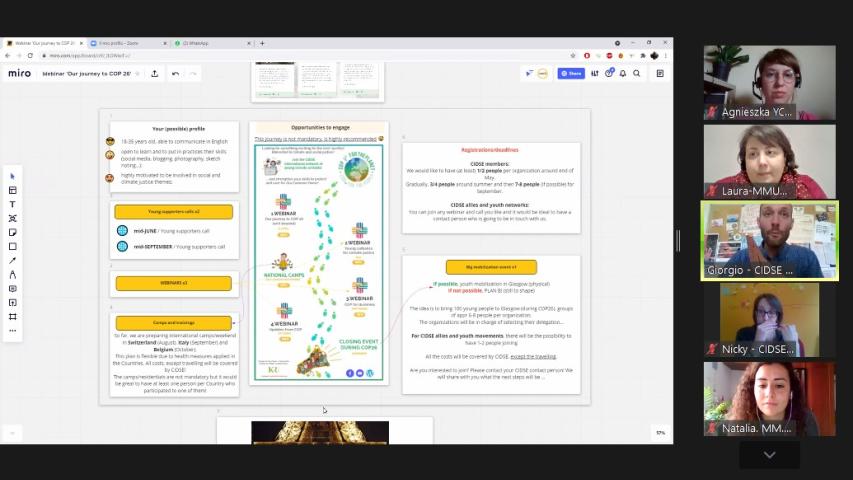Select the Sticky note tool
Image resolution: width=853 pixels, height=480 pixels.
[x=13, y=232]
